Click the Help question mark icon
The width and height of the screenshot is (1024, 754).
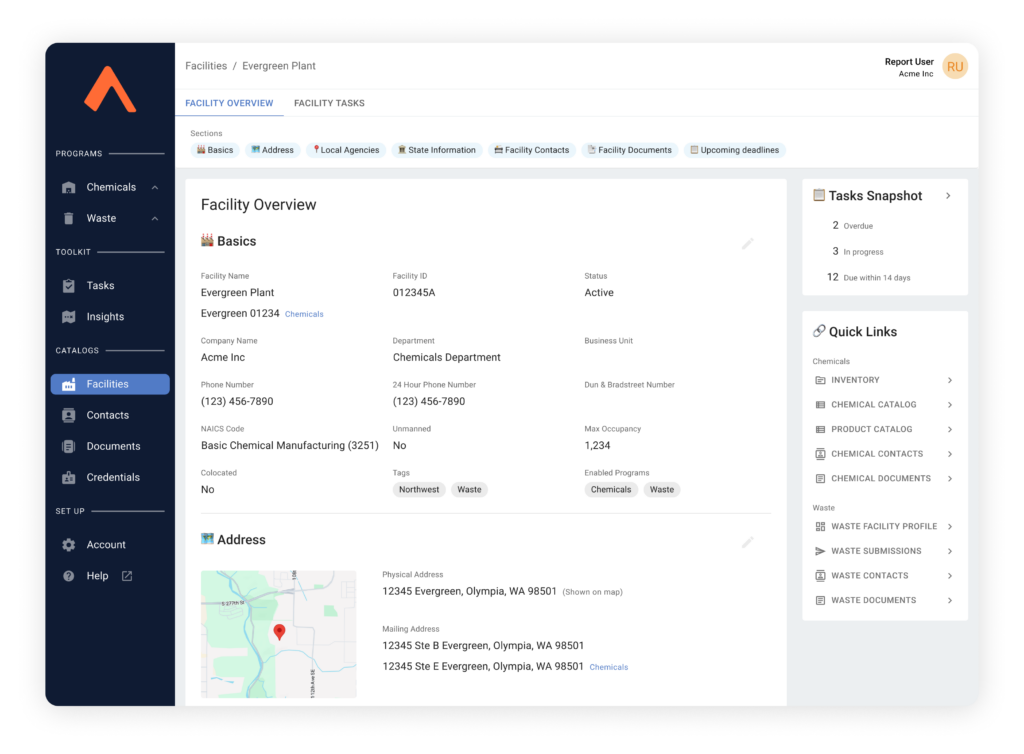pos(69,576)
